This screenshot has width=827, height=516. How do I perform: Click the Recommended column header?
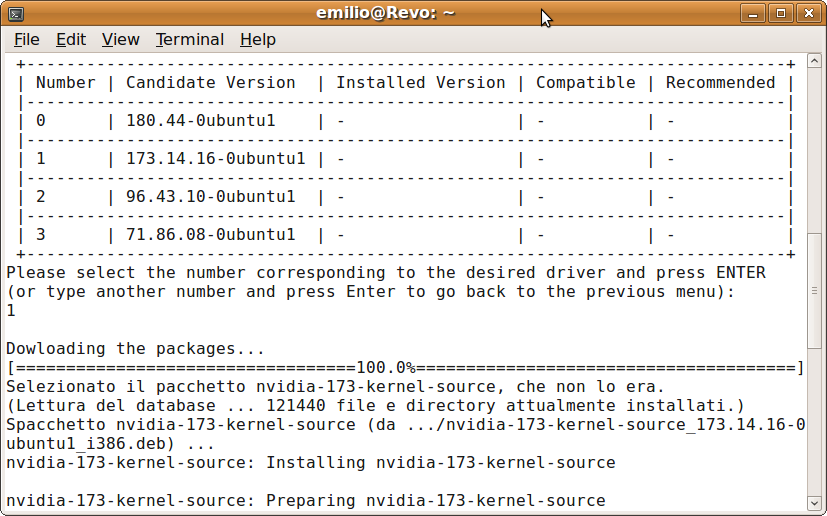(720, 83)
